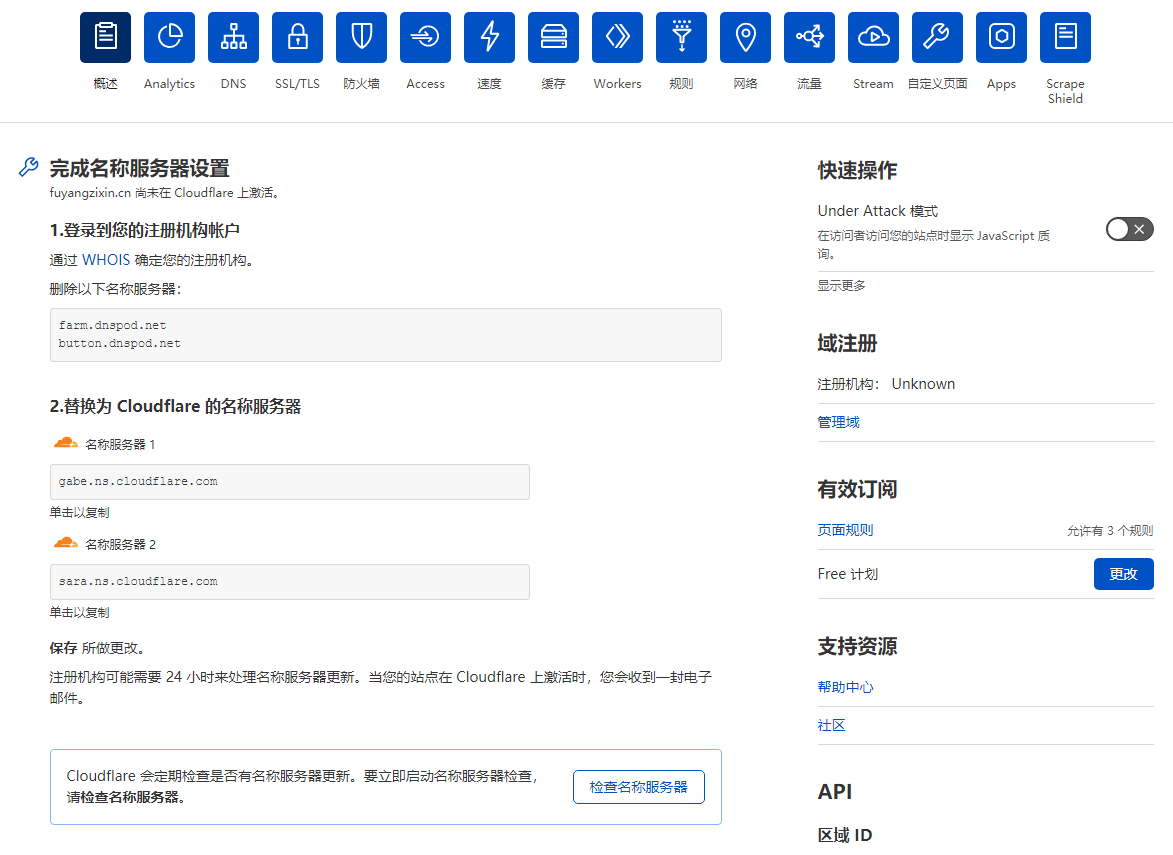Click the Access tab label
The width and height of the screenshot is (1173, 855).
(426, 84)
